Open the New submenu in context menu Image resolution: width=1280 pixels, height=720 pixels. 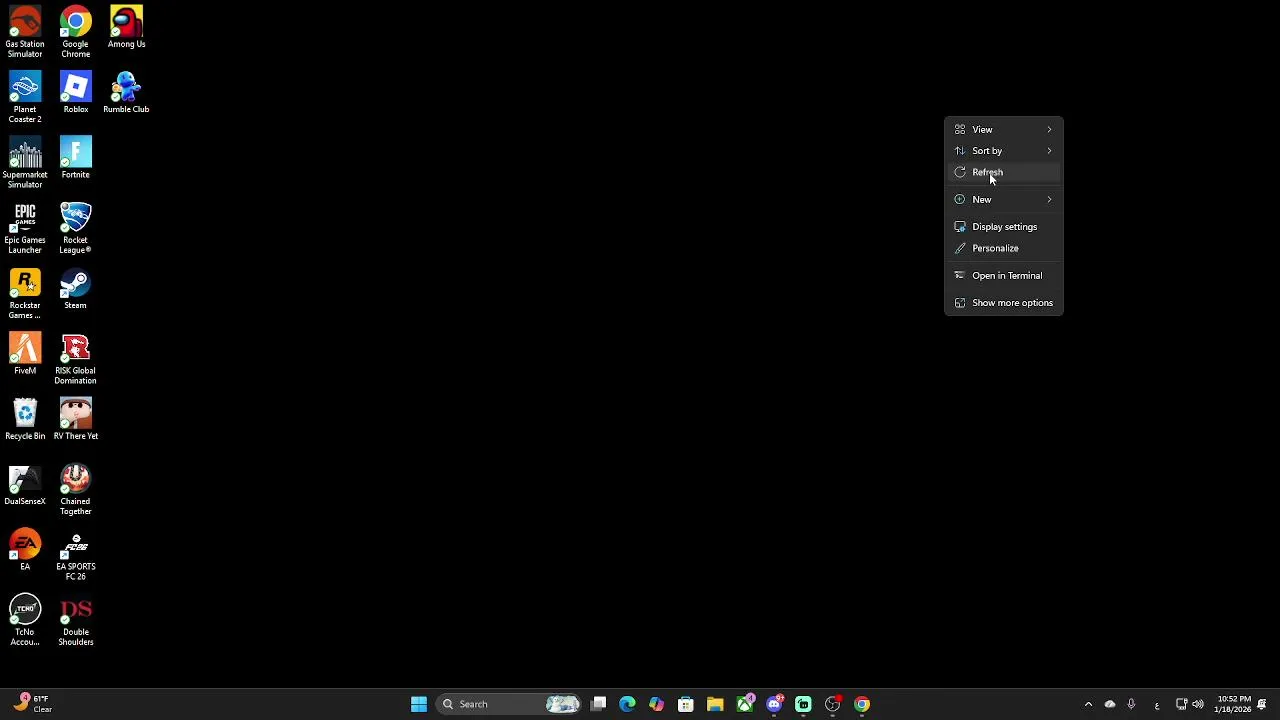(x=1004, y=199)
